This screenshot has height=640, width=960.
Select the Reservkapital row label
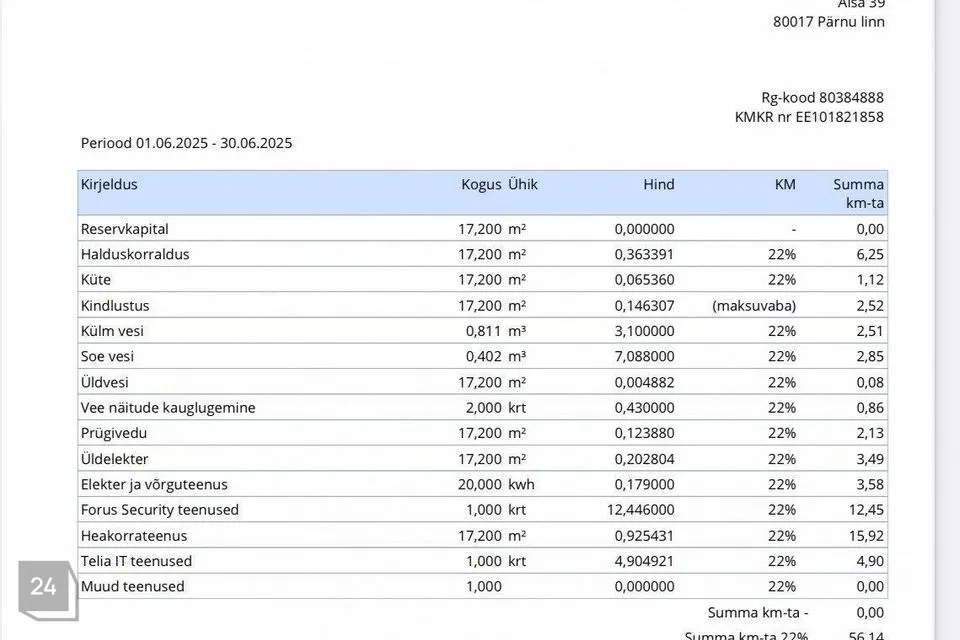click(124, 229)
